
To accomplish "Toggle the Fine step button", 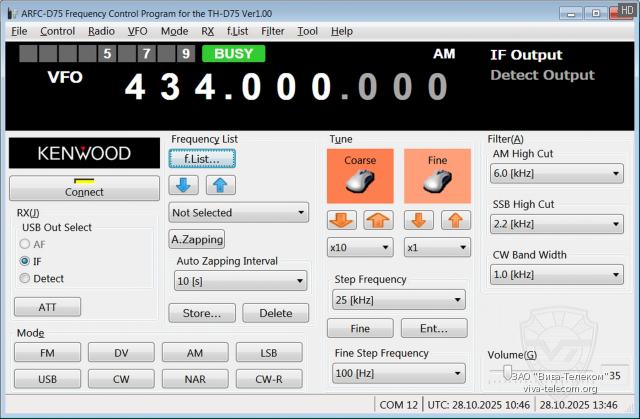I will pyautogui.click(x=360, y=328).
